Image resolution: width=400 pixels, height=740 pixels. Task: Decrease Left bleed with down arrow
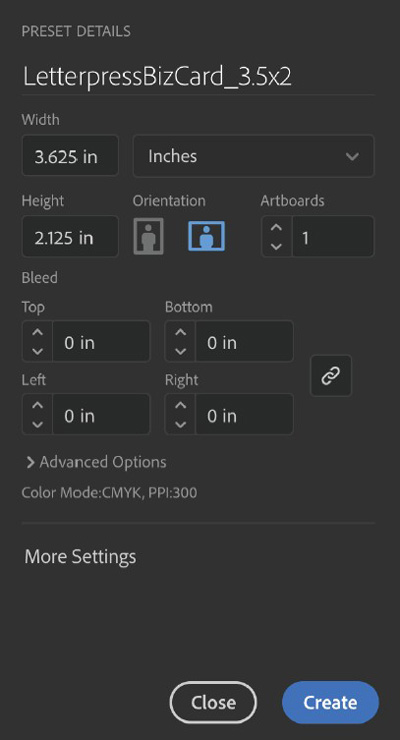tap(38, 424)
